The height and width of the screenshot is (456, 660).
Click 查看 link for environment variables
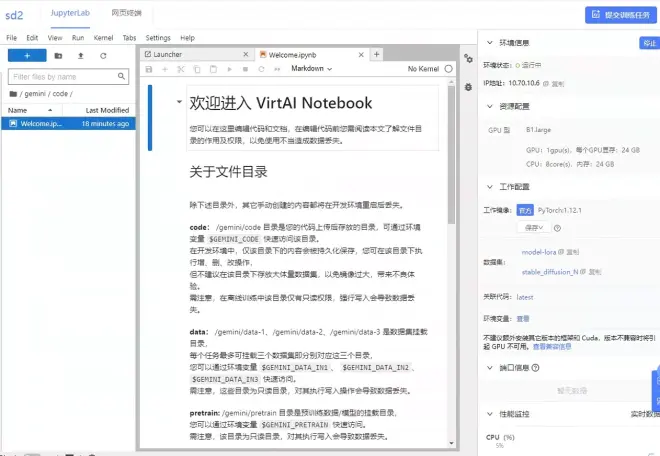523,319
